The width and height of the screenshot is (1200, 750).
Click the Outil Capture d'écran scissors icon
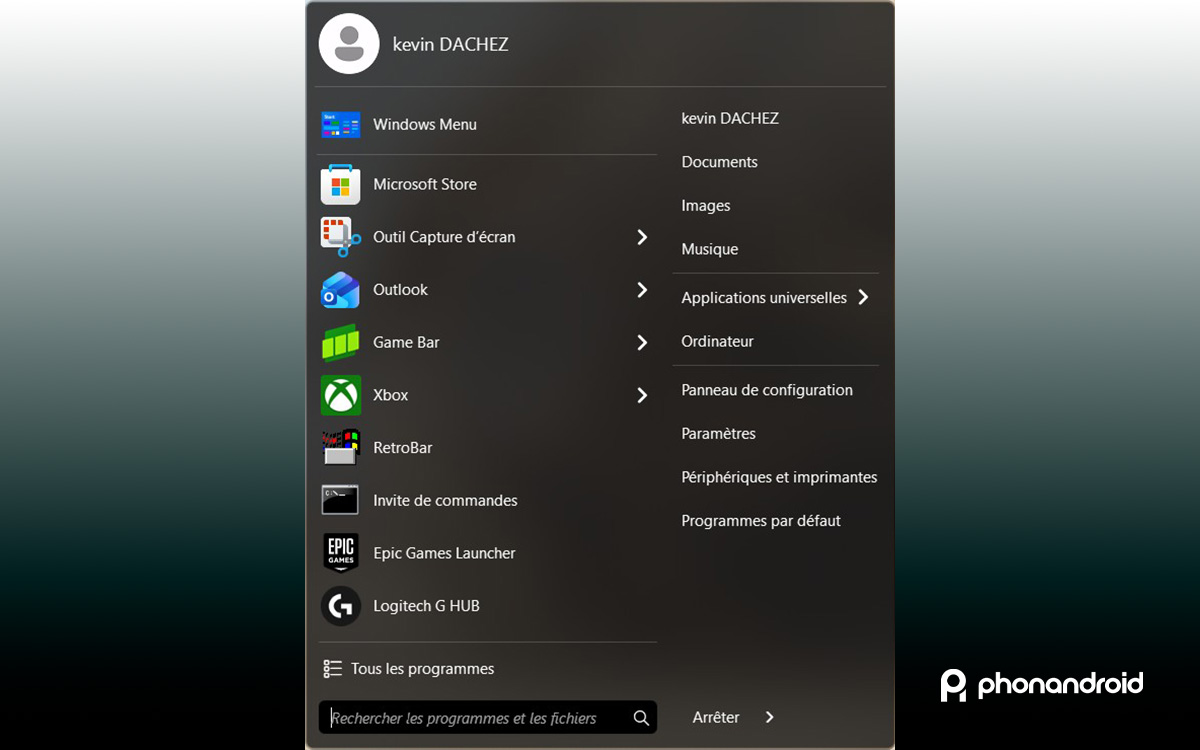pos(340,237)
